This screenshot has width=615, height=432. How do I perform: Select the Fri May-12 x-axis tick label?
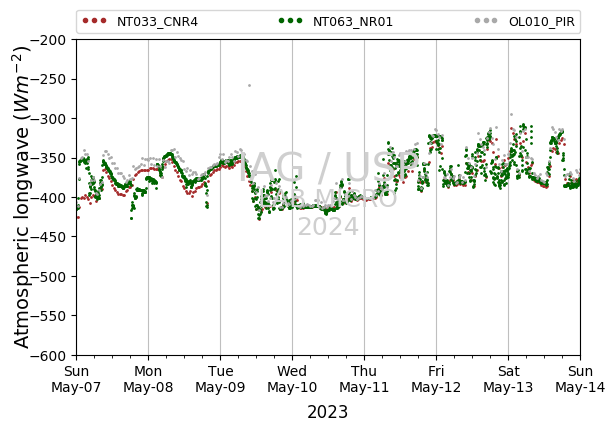point(436,379)
